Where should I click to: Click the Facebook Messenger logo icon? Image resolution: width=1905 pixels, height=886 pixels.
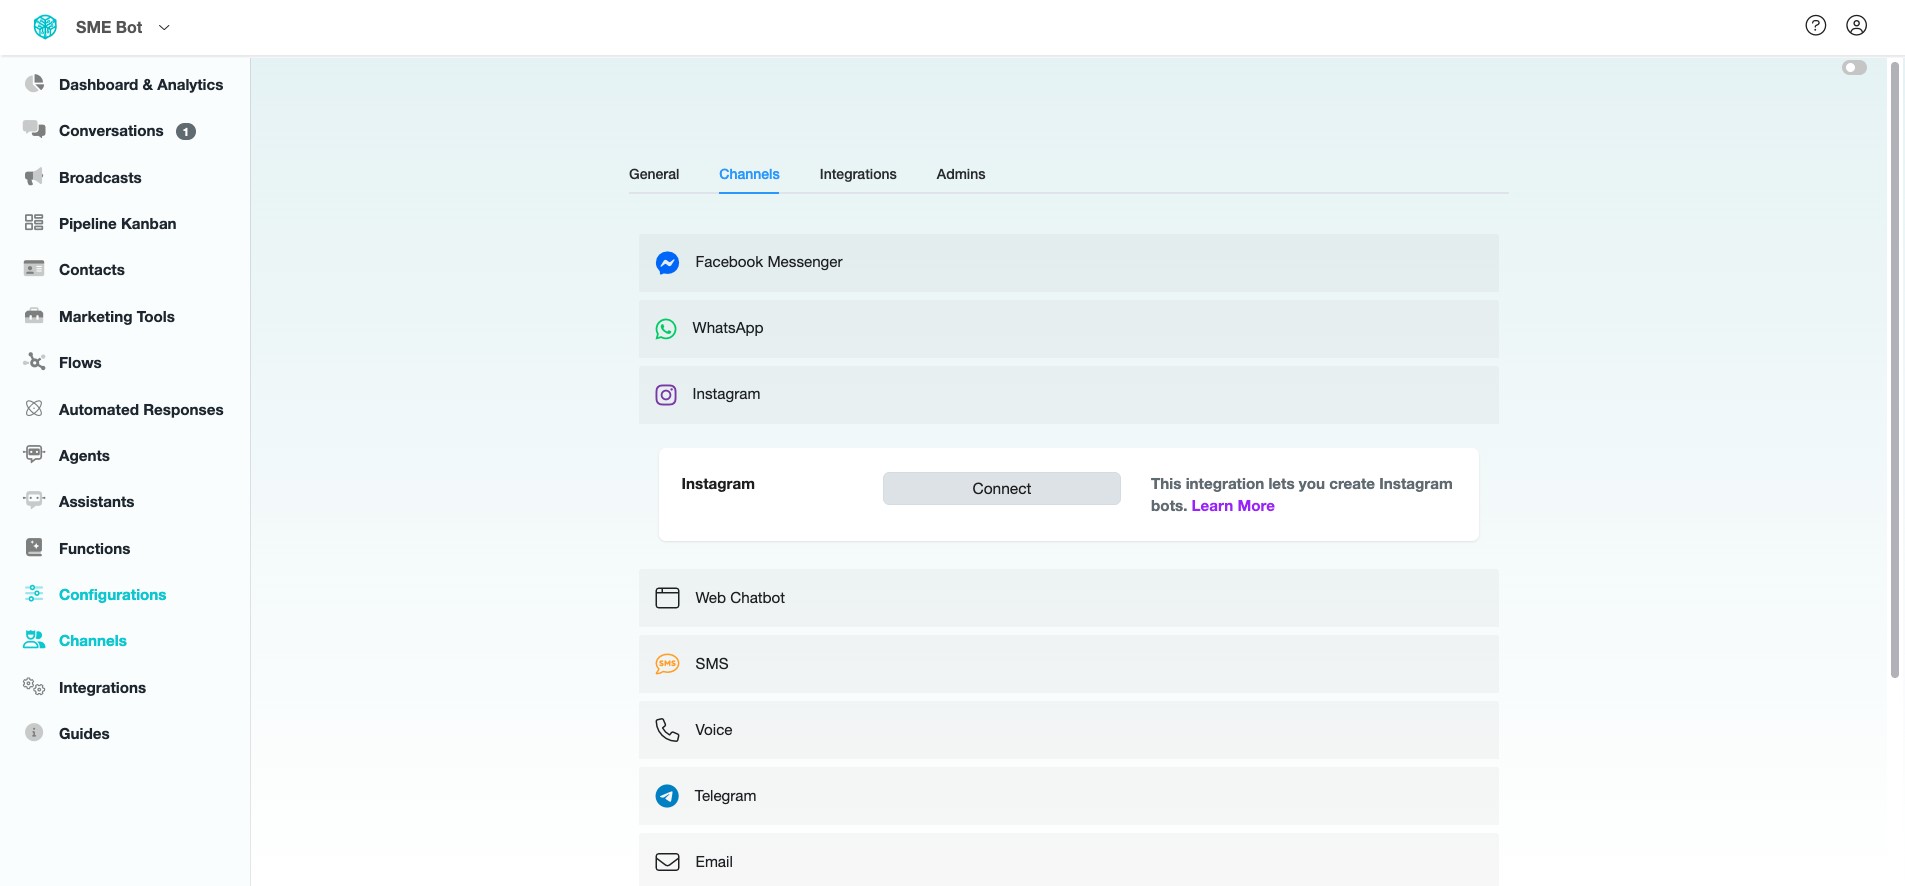tap(667, 263)
